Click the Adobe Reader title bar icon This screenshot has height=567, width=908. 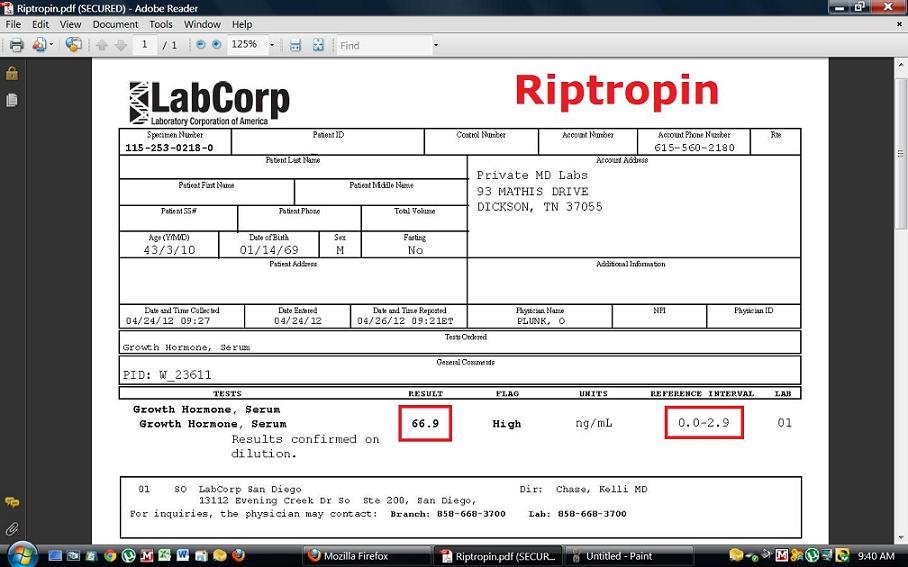(7, 8)
